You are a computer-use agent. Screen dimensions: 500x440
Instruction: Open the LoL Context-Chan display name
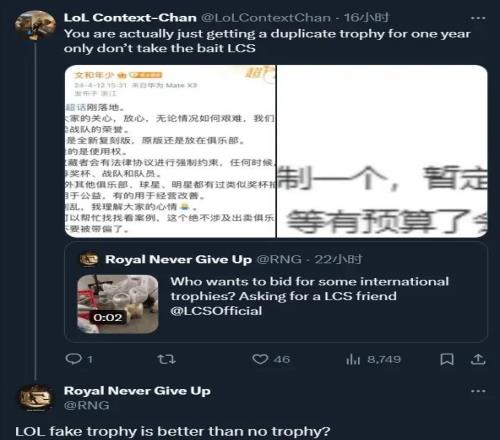(130, 18)
